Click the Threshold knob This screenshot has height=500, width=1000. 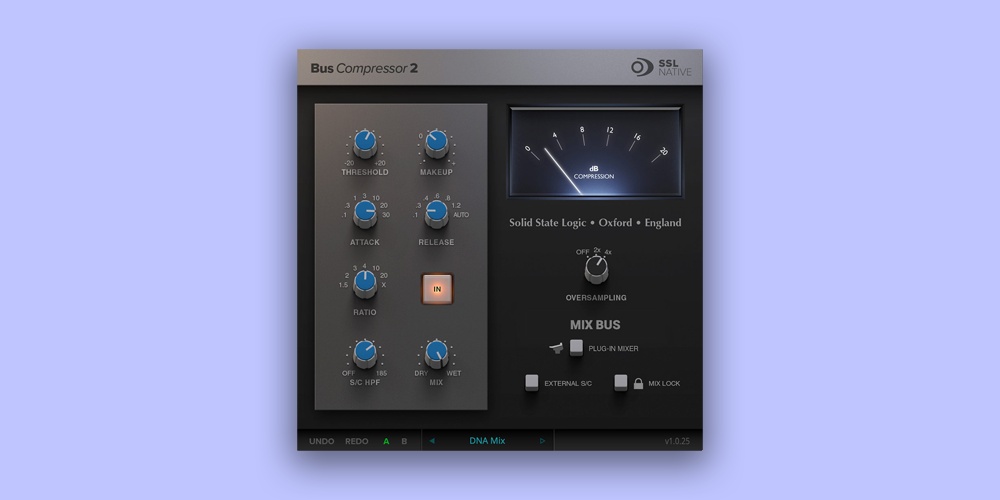pos(365,143)
